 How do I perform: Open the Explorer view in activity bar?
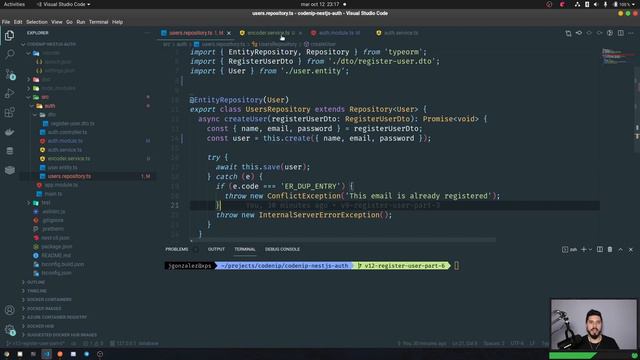(x=9, y=36)
